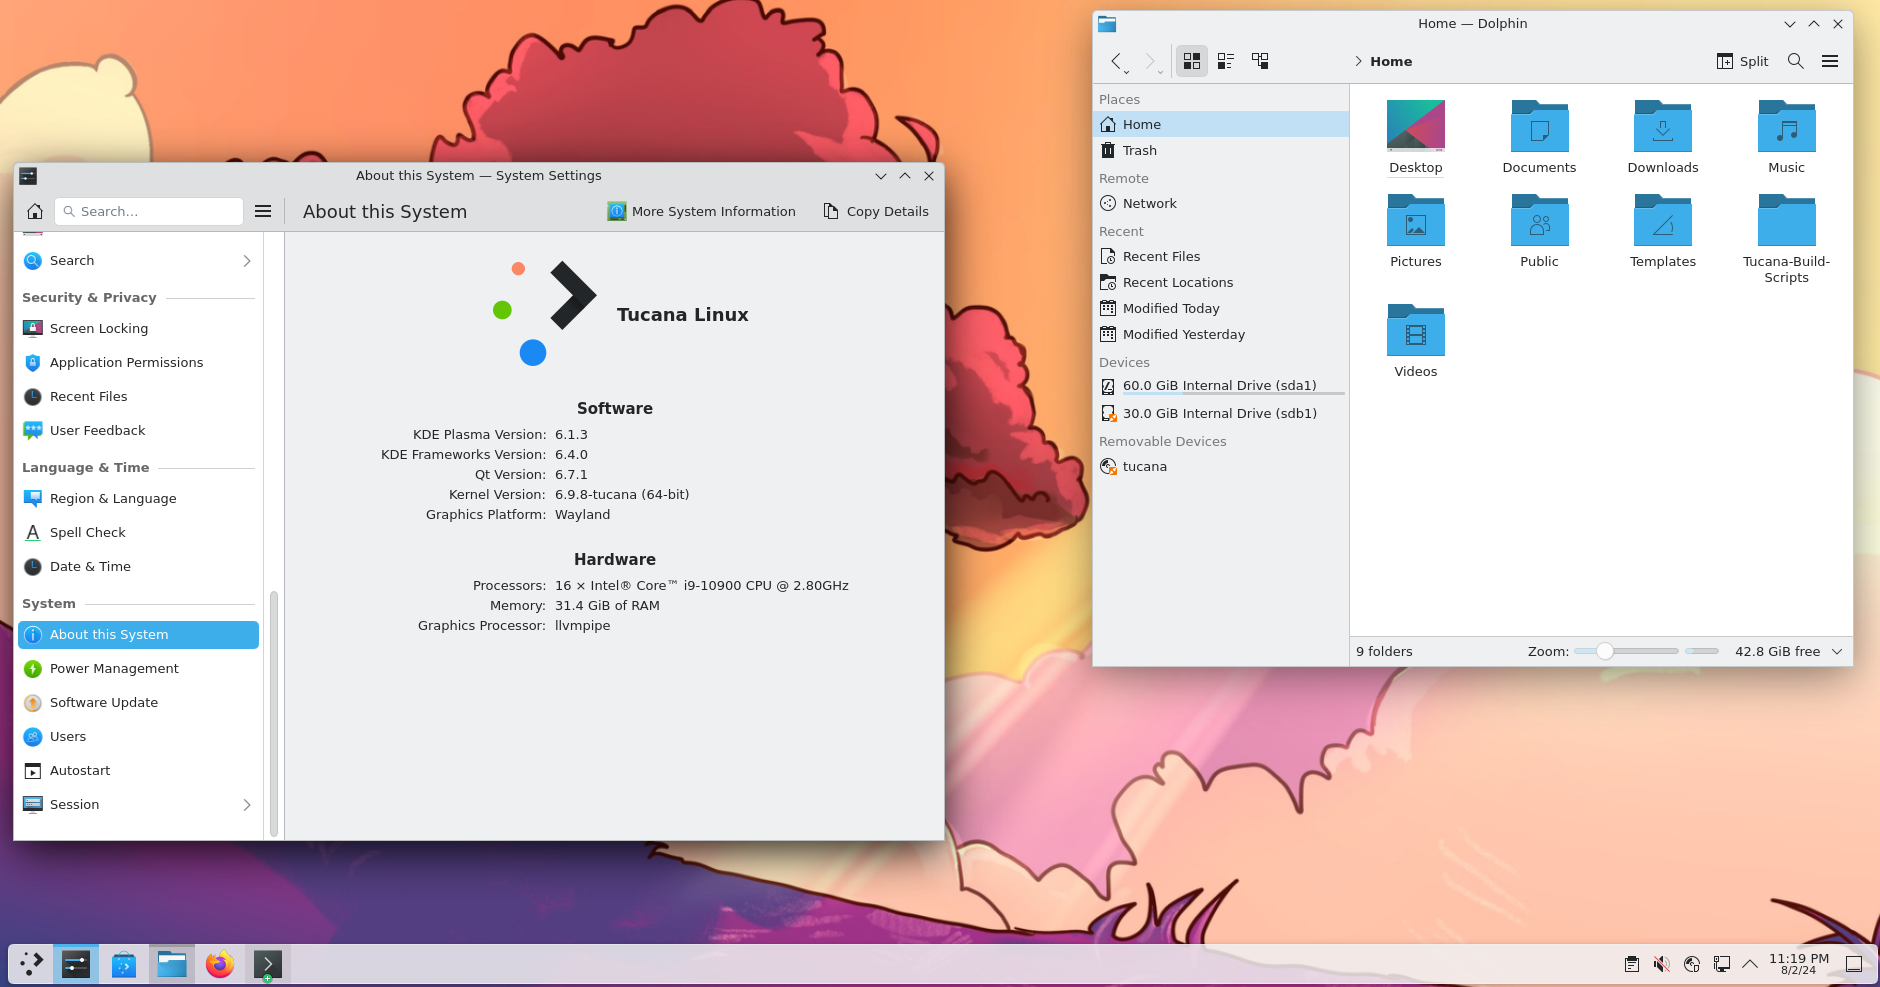Switch Dolphin to Details view mode

tap(1260, 61)
